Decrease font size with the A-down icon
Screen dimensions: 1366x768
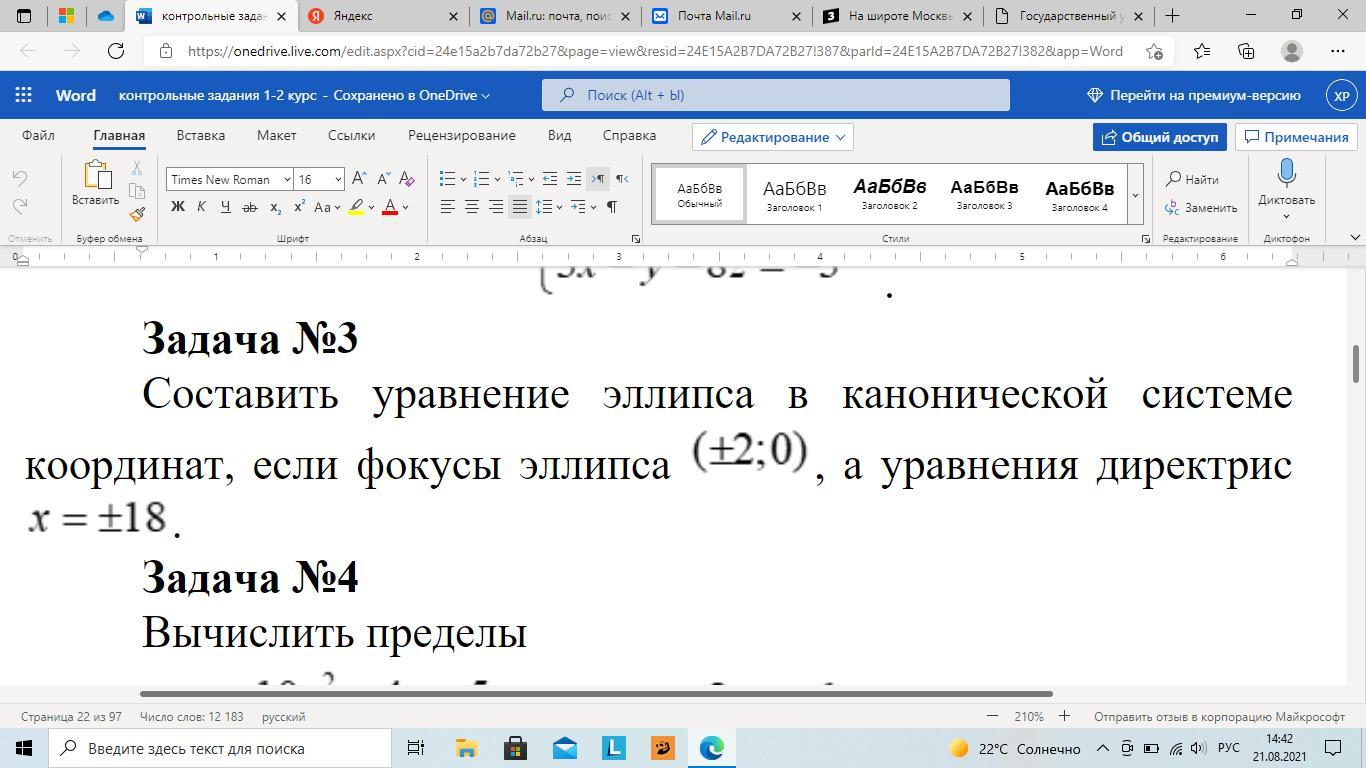pos(383,179)
